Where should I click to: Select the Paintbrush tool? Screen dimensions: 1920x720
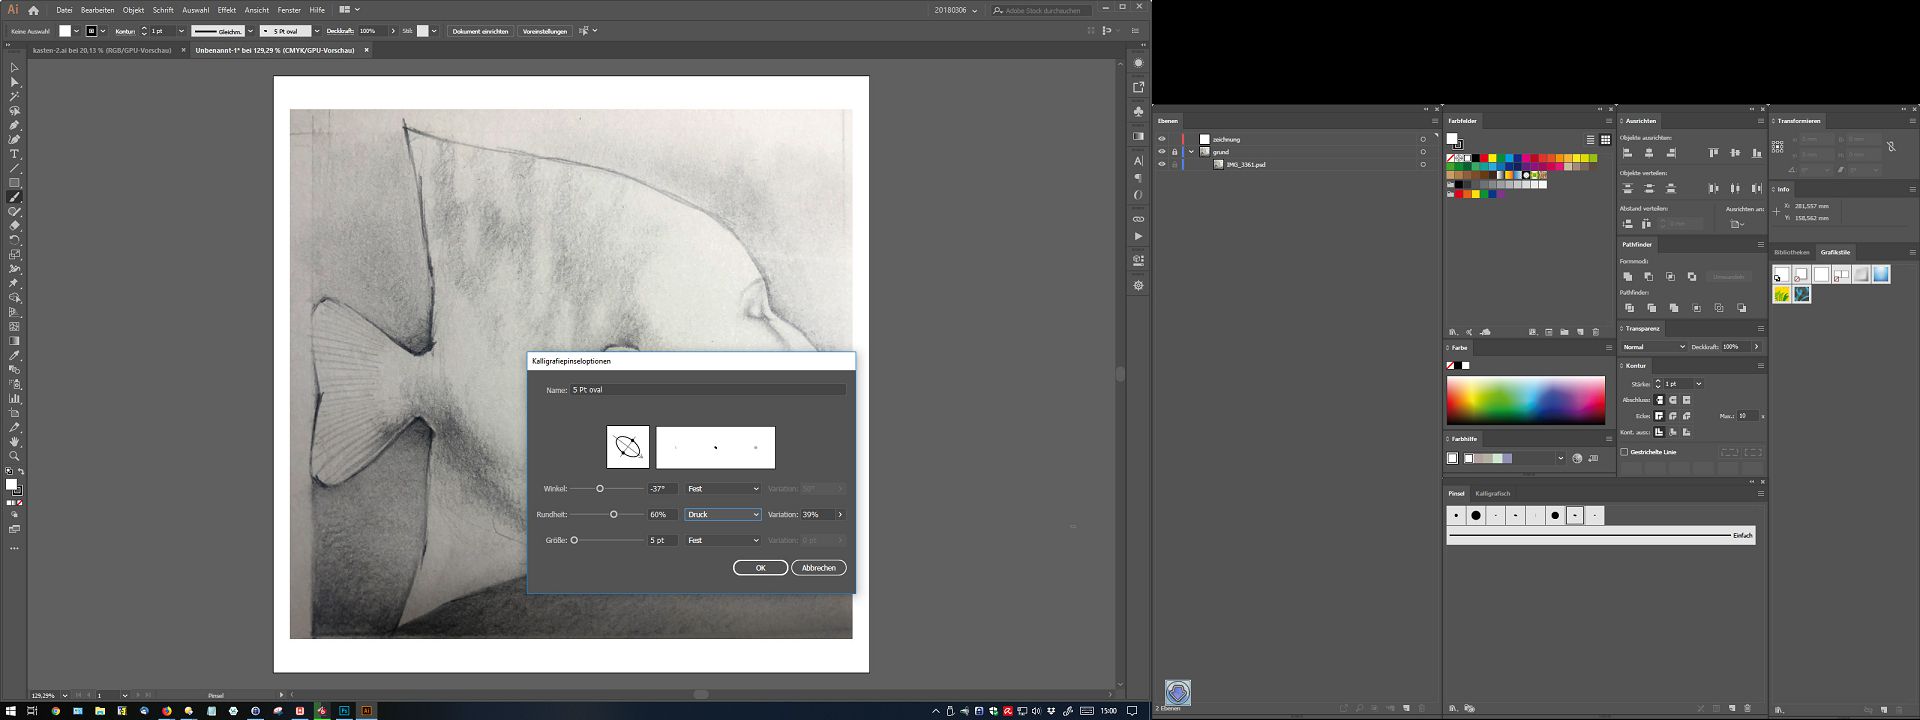click(x=14, y=198)
